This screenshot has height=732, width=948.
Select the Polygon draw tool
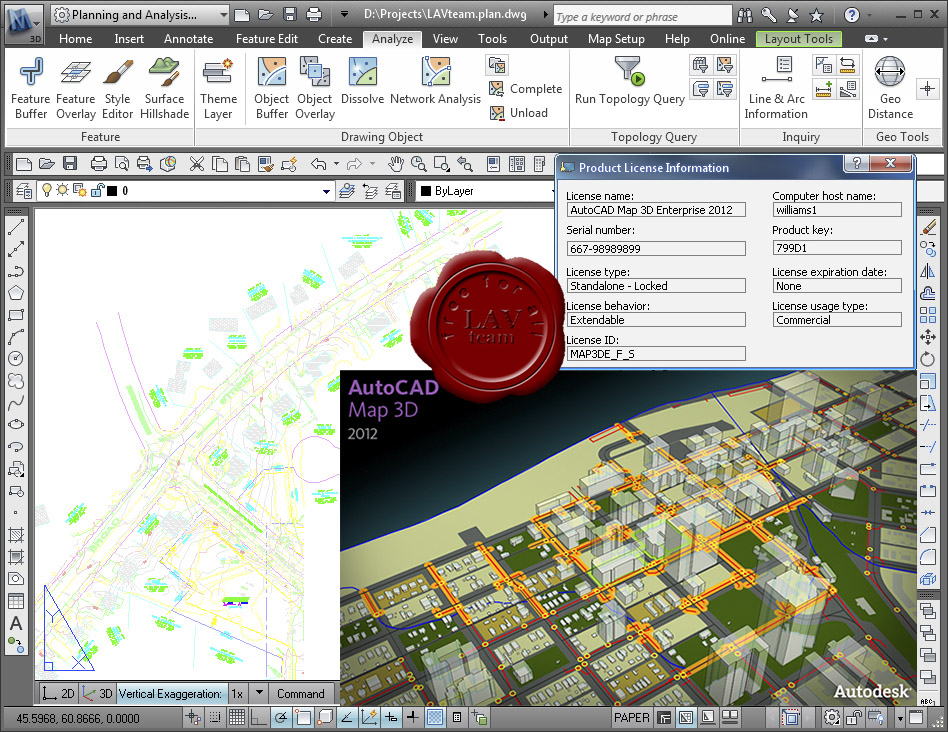[16, 293]
